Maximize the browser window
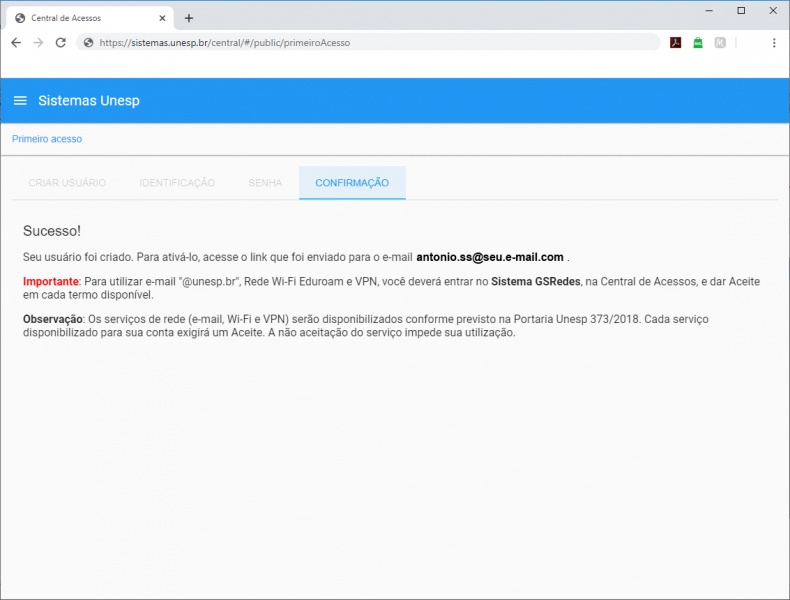 point(741,11)
